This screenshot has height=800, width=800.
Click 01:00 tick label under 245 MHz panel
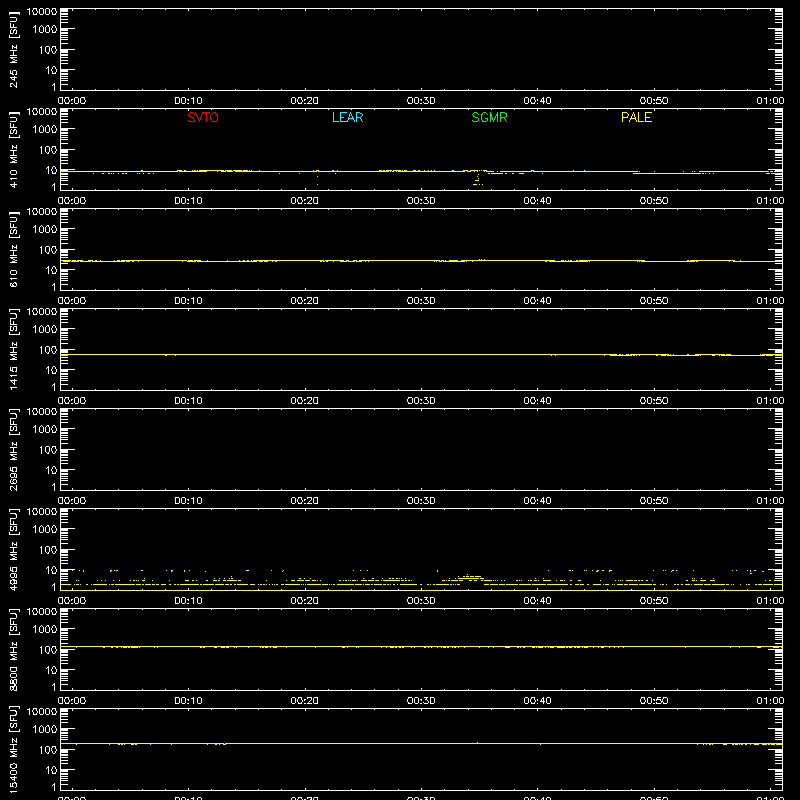coord(770,101)
